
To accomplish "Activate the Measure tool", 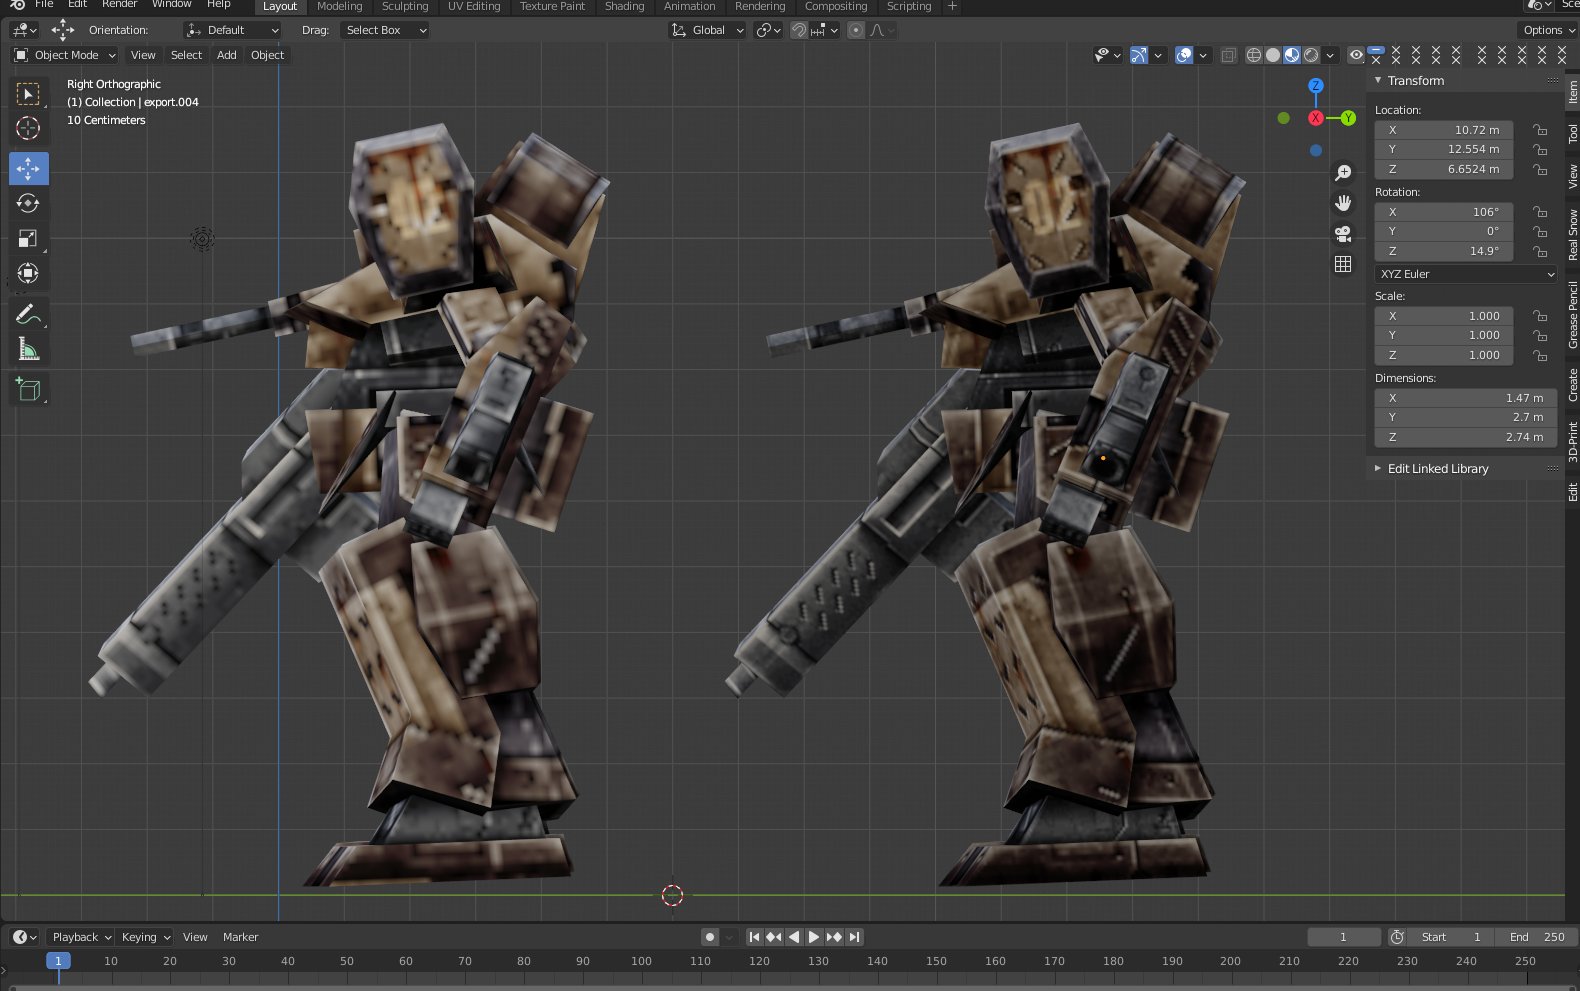I will click(x=28, y=350).
